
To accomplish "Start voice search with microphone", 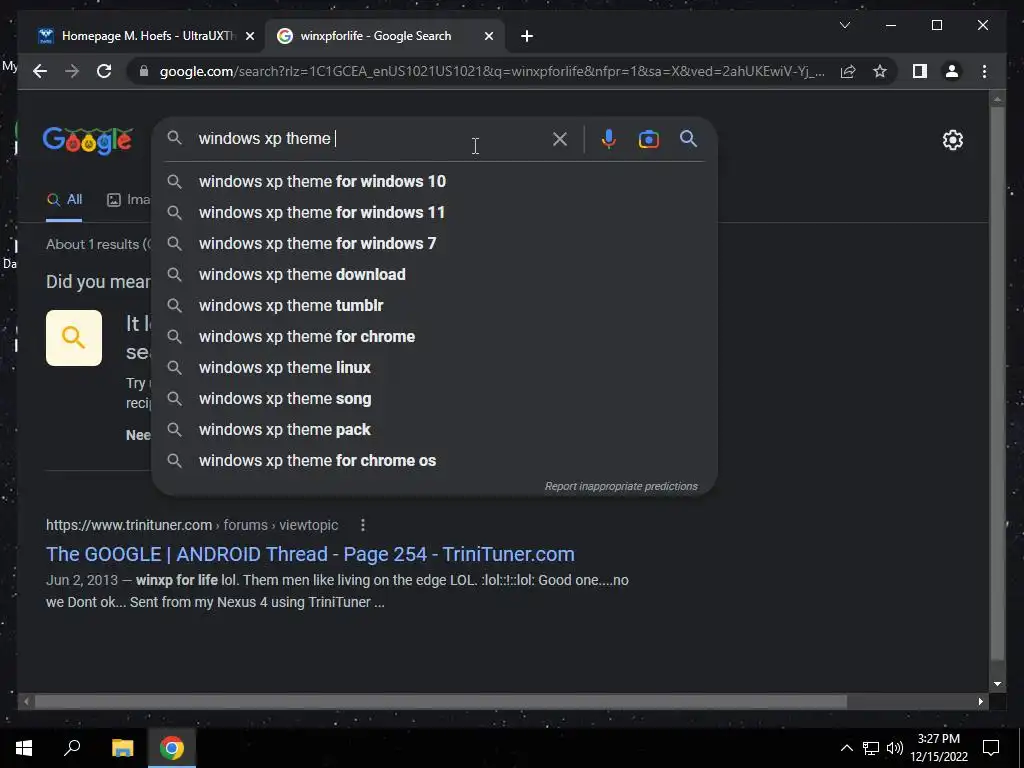I will tap(609, 139).
